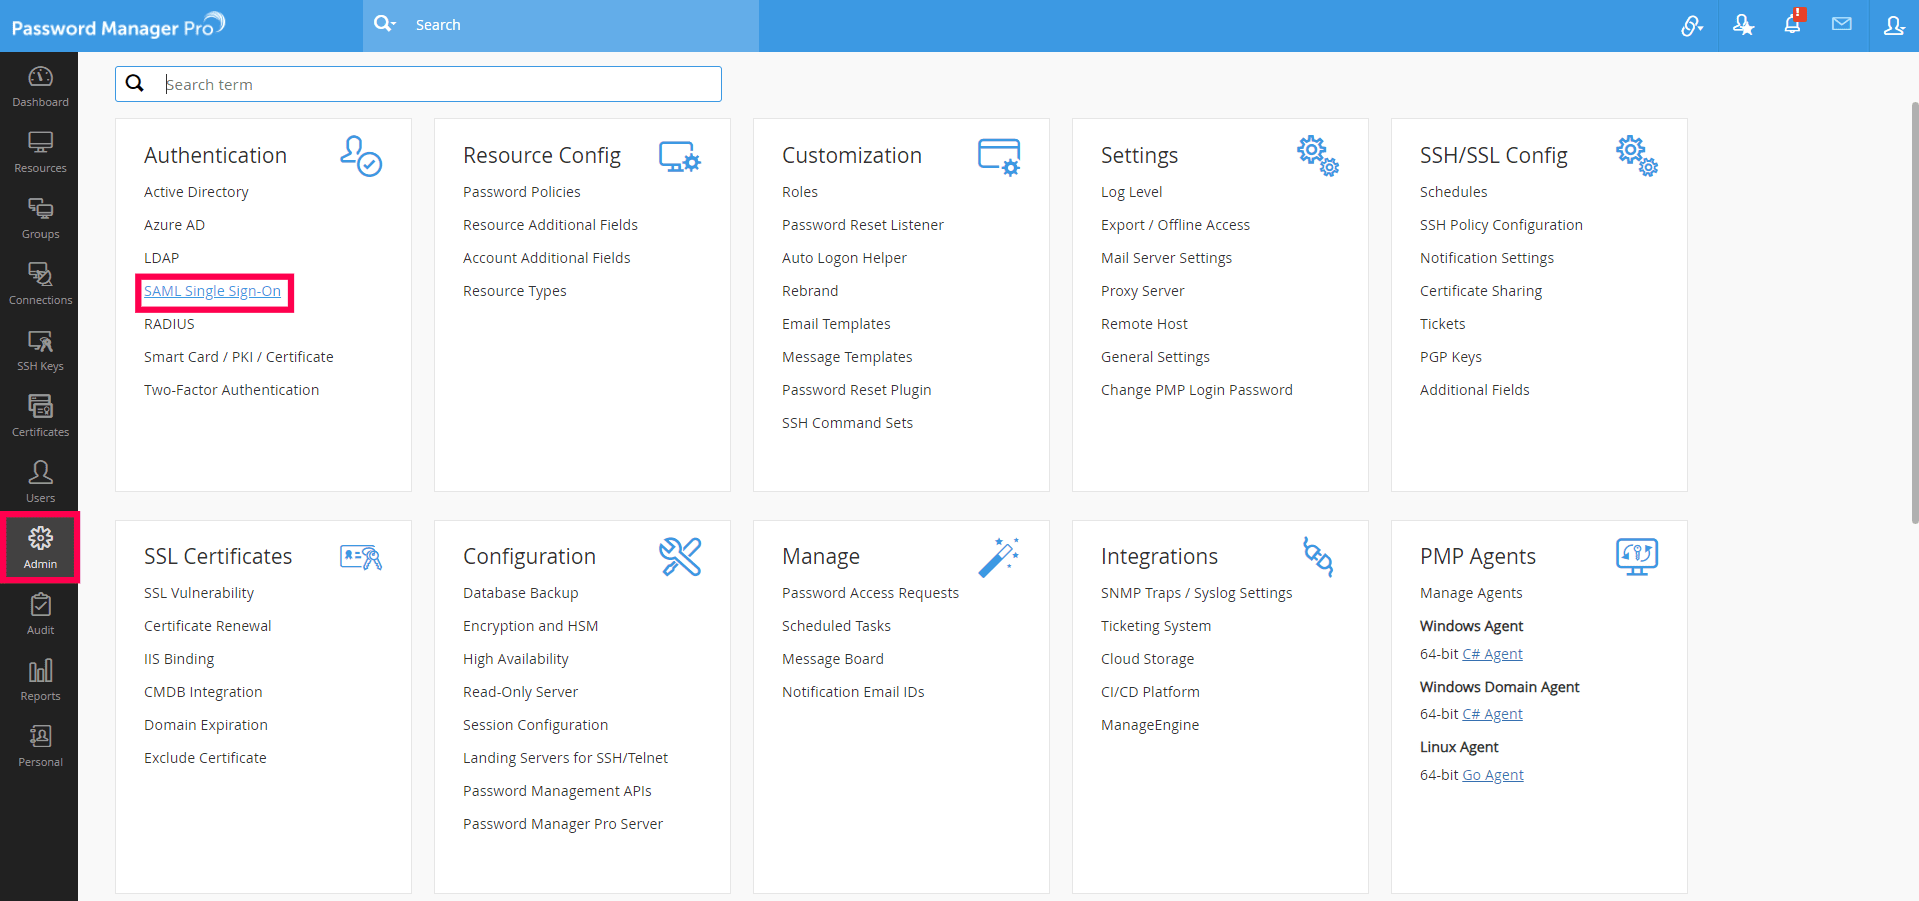Open Two-Factor Authentication
Viewport: 1919px width, 901px height.
coord(231,390)
